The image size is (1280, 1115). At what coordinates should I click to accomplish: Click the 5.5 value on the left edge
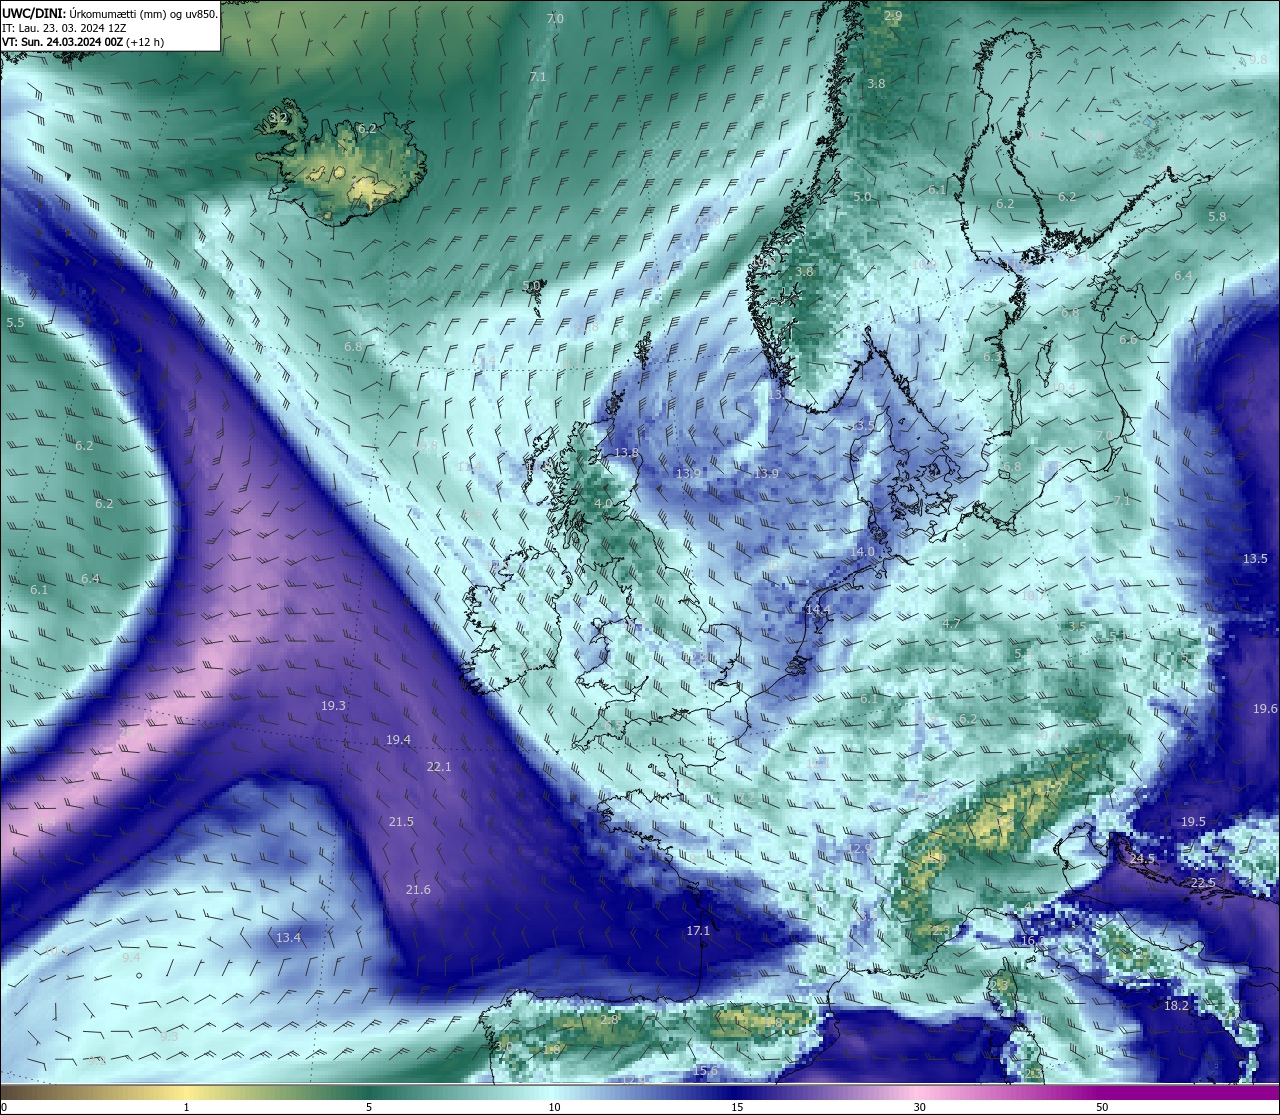click(14, 323)
